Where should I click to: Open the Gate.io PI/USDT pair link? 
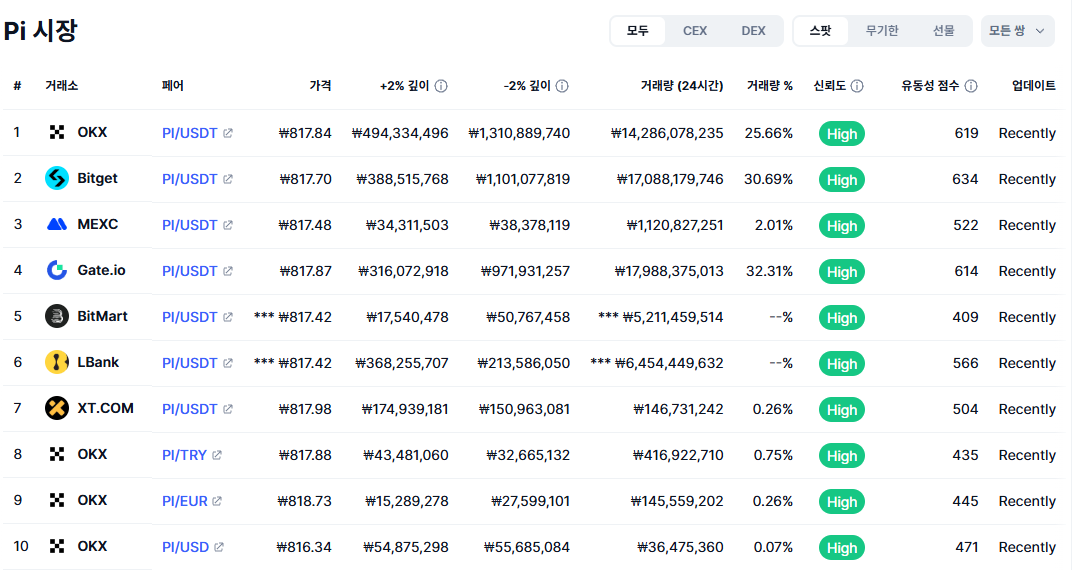coord(189,271)
